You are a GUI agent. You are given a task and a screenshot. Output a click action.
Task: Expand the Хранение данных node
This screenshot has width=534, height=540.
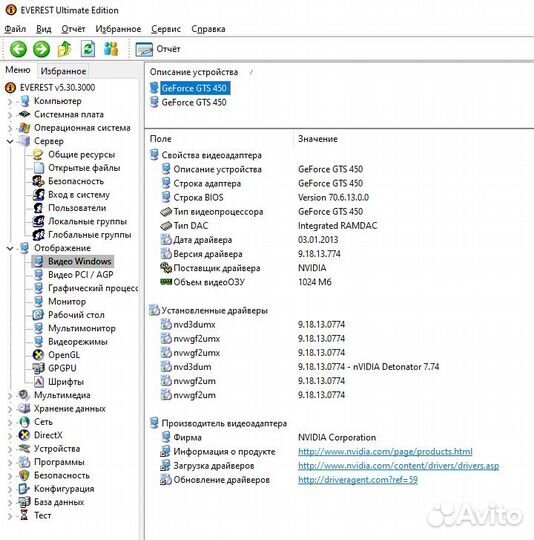[x=10, y=409]
